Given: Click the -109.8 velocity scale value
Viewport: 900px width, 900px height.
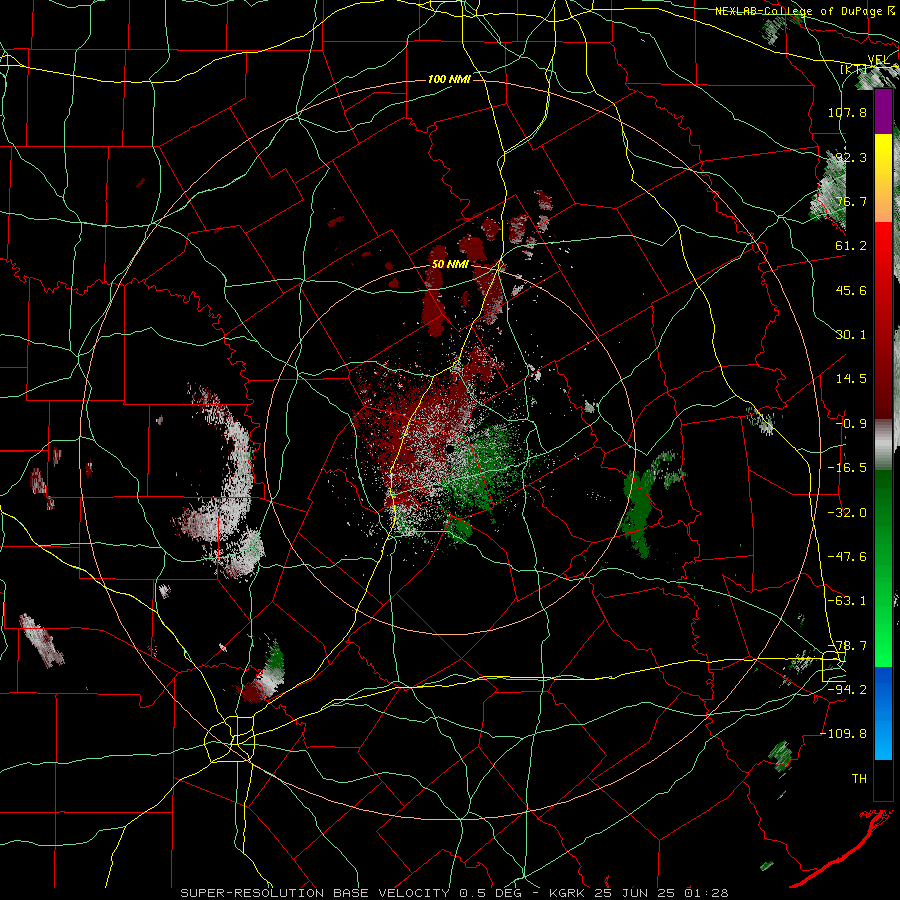Looking at the screenshot, I should click(x=843, y=734).
